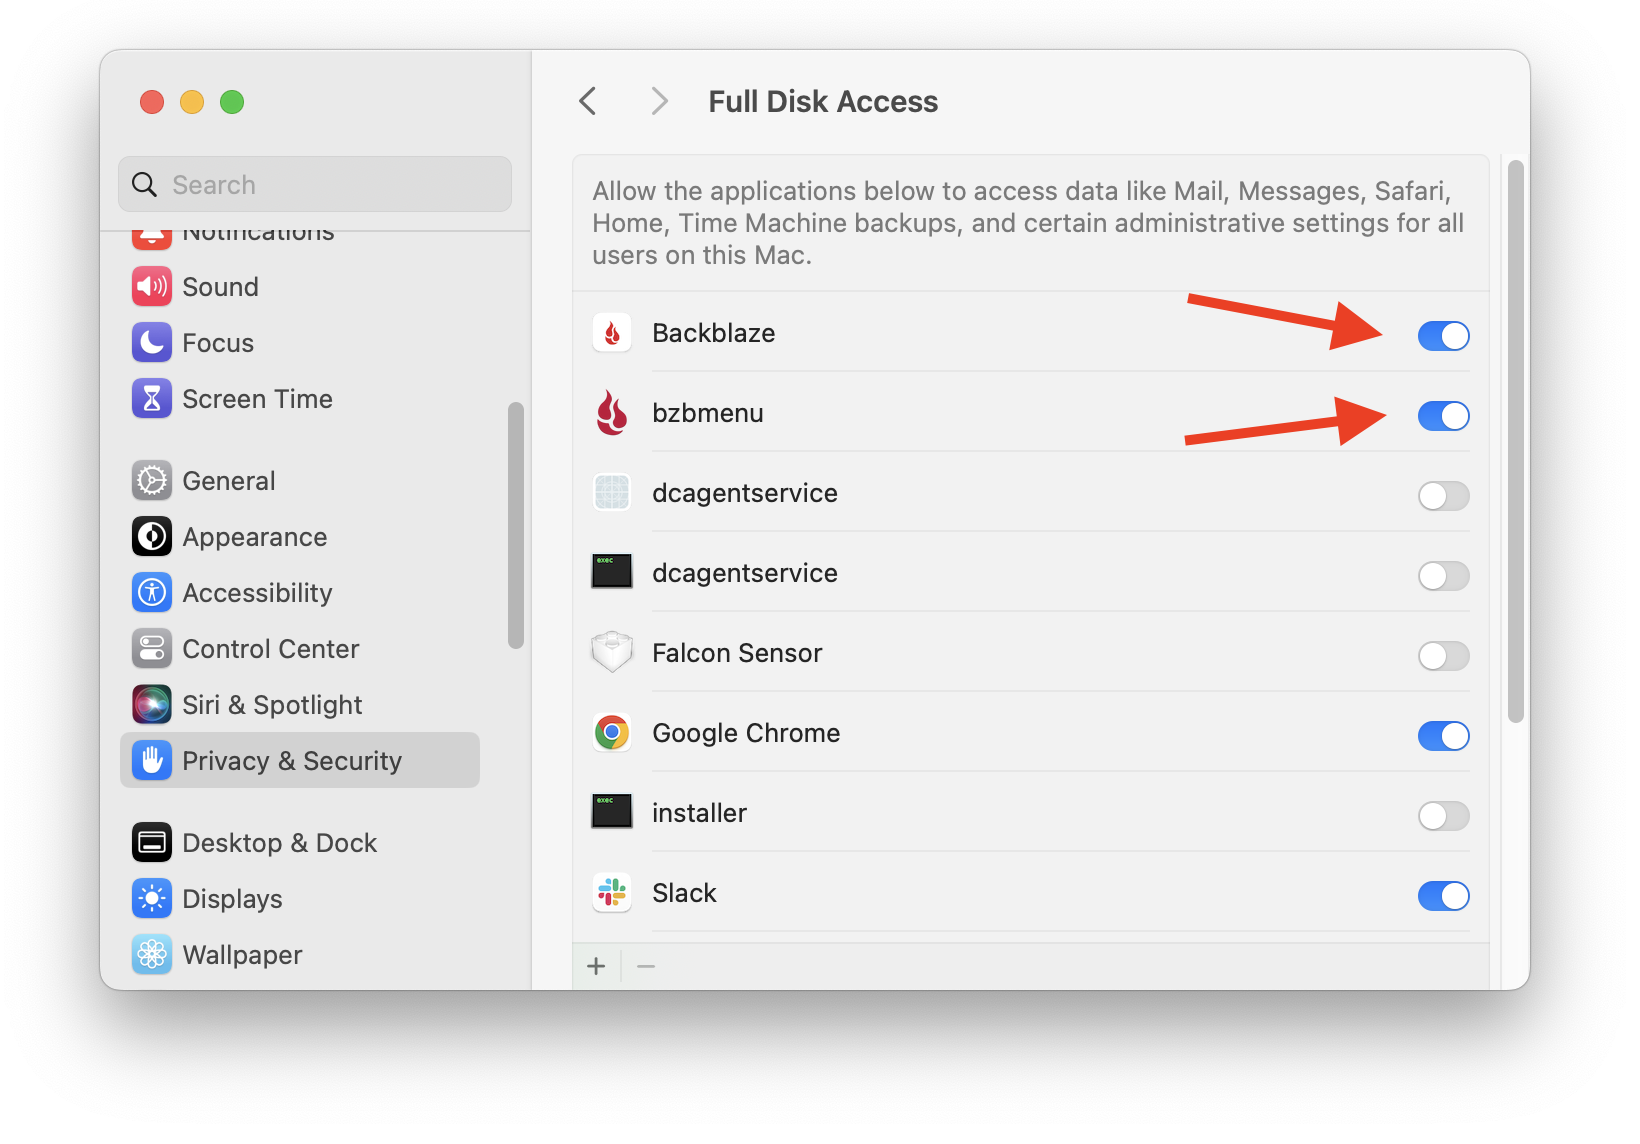
Task: Click the Slack app icon
Action: [x=612, y=893]
